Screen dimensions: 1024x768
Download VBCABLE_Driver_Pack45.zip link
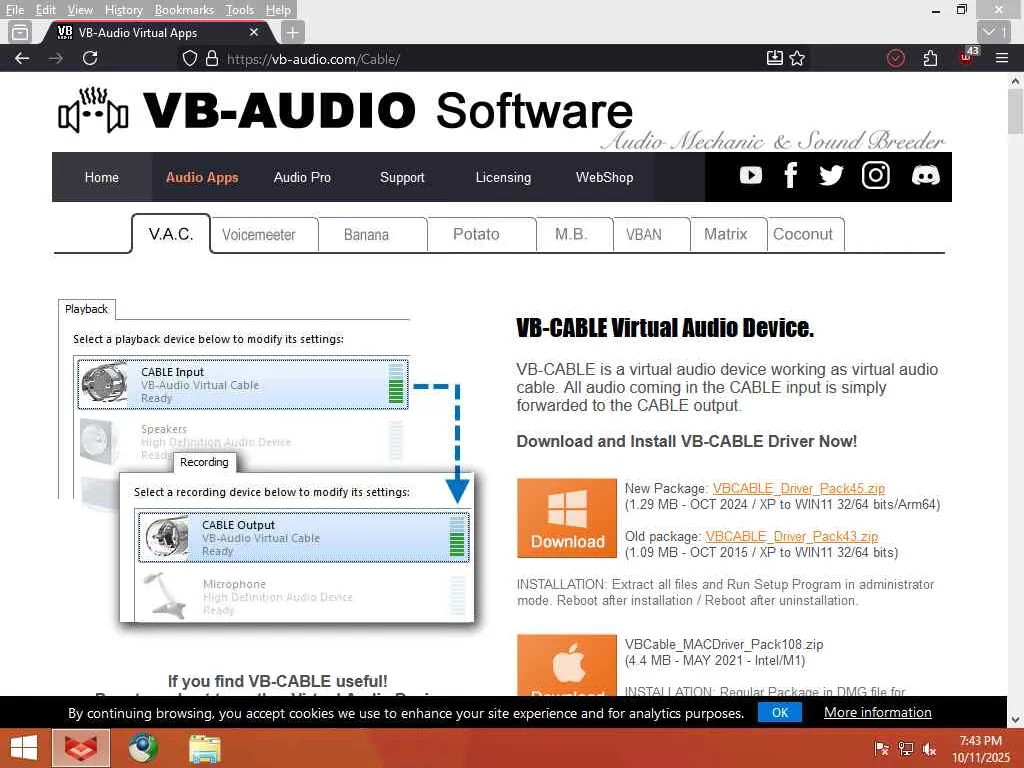[x=799, y=488]
